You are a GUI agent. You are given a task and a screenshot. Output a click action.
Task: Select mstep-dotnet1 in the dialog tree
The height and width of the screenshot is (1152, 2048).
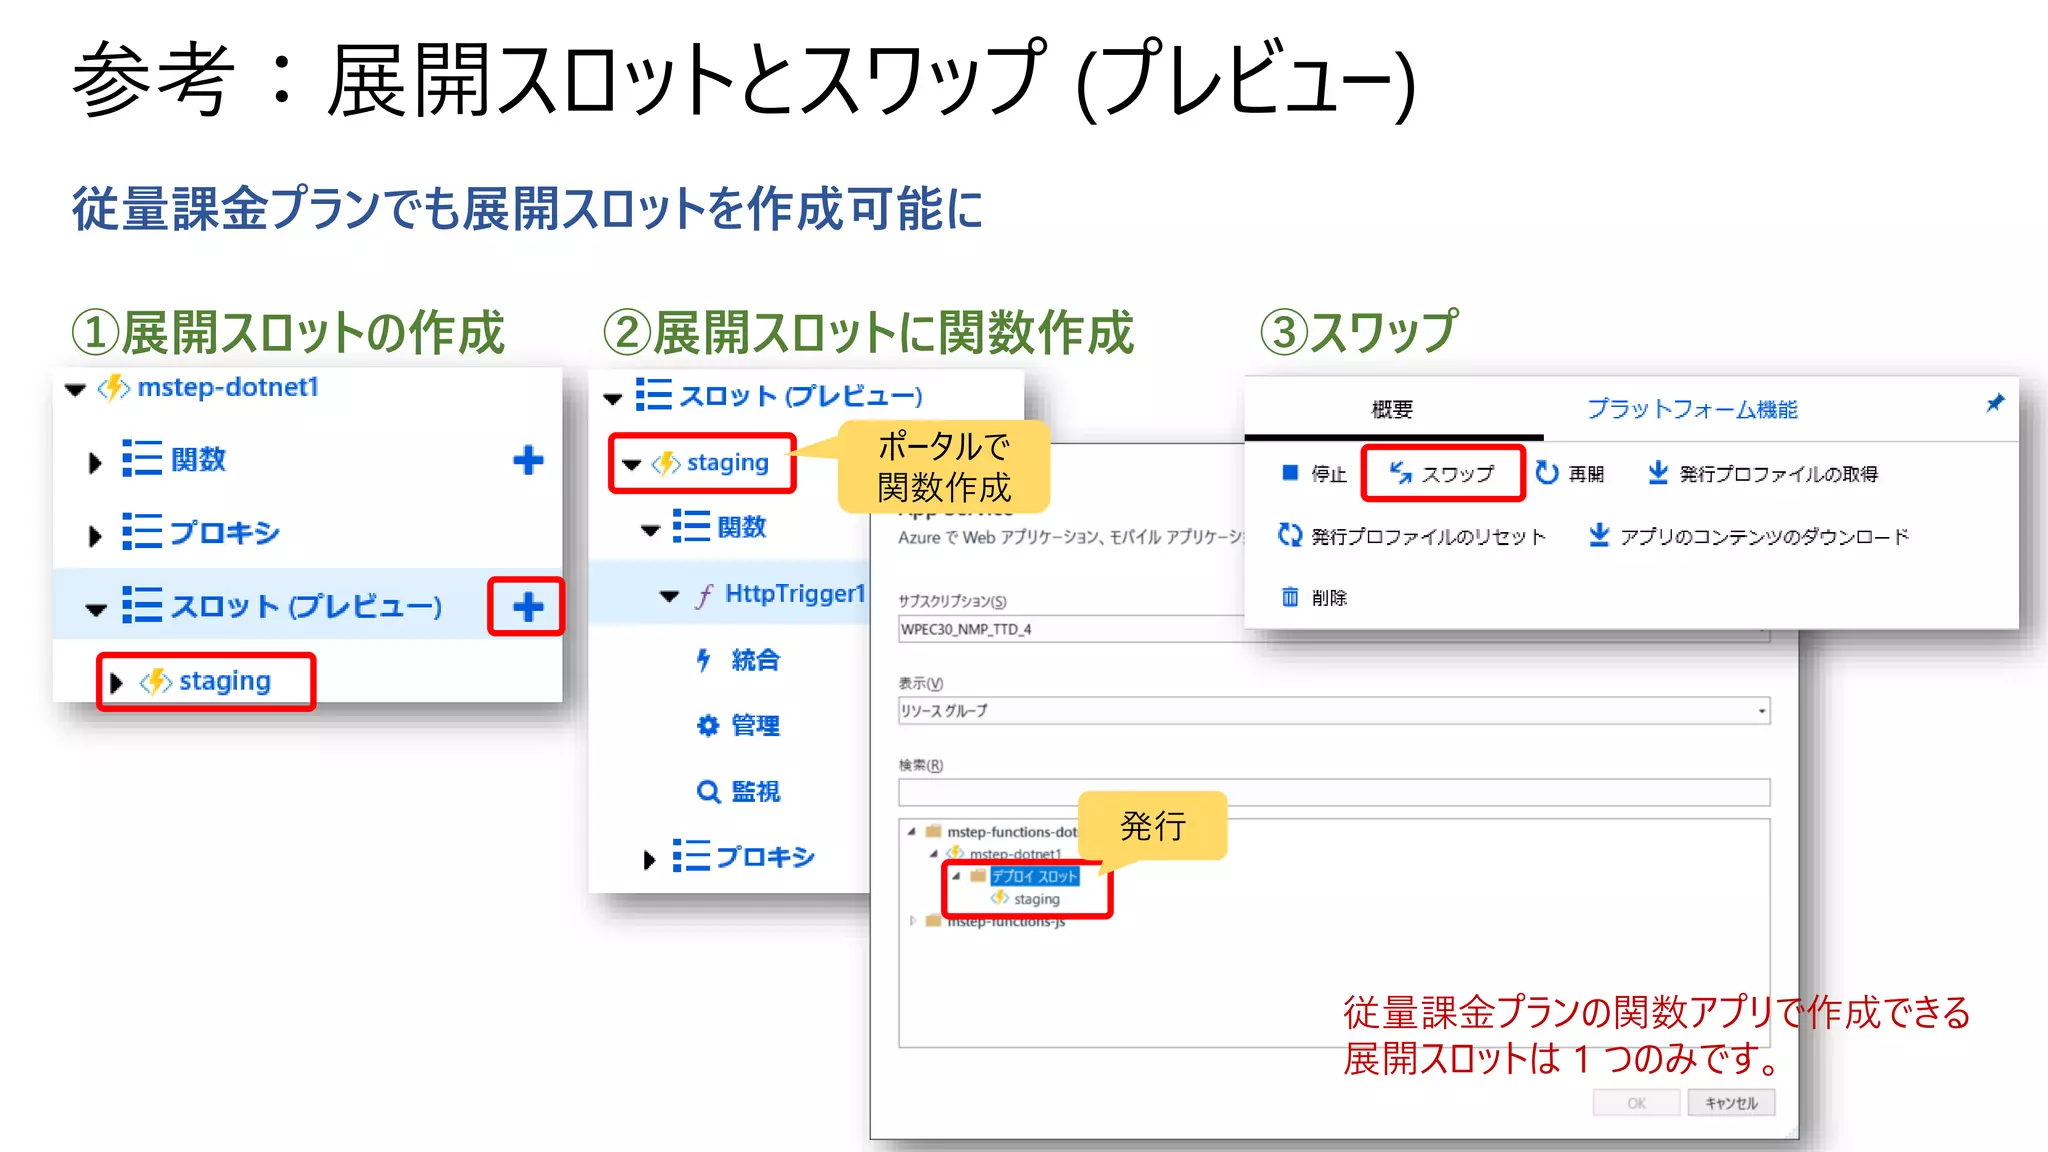coord(1015,854)
